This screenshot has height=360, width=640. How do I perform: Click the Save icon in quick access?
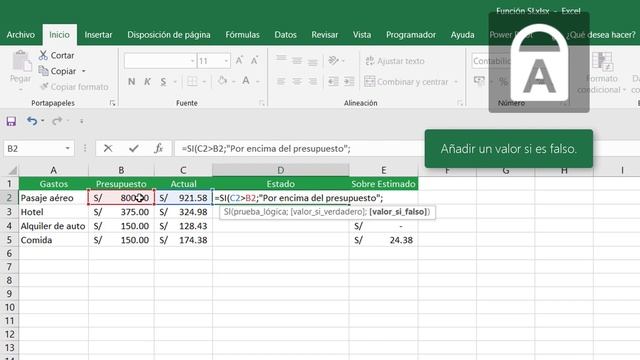tap(11, 121)
